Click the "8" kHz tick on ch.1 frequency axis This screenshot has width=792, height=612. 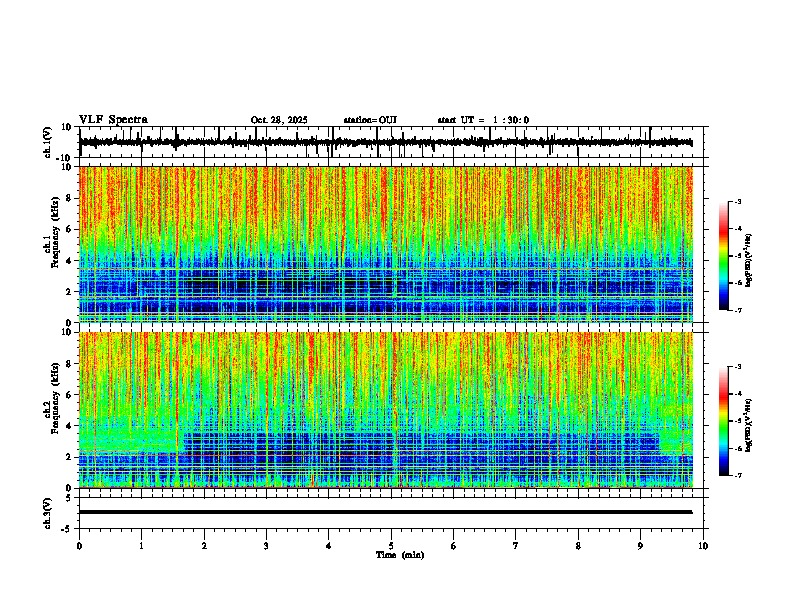point(70,198)
